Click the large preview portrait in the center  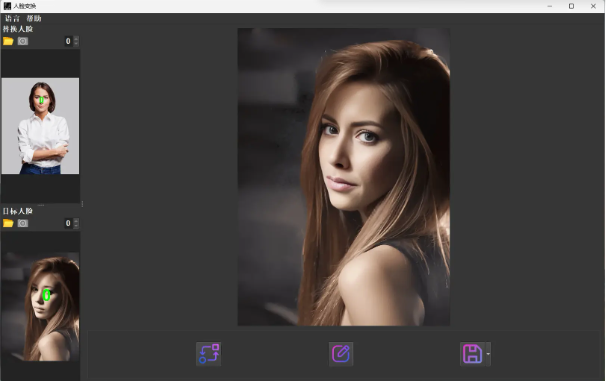(x=344, y=177)
